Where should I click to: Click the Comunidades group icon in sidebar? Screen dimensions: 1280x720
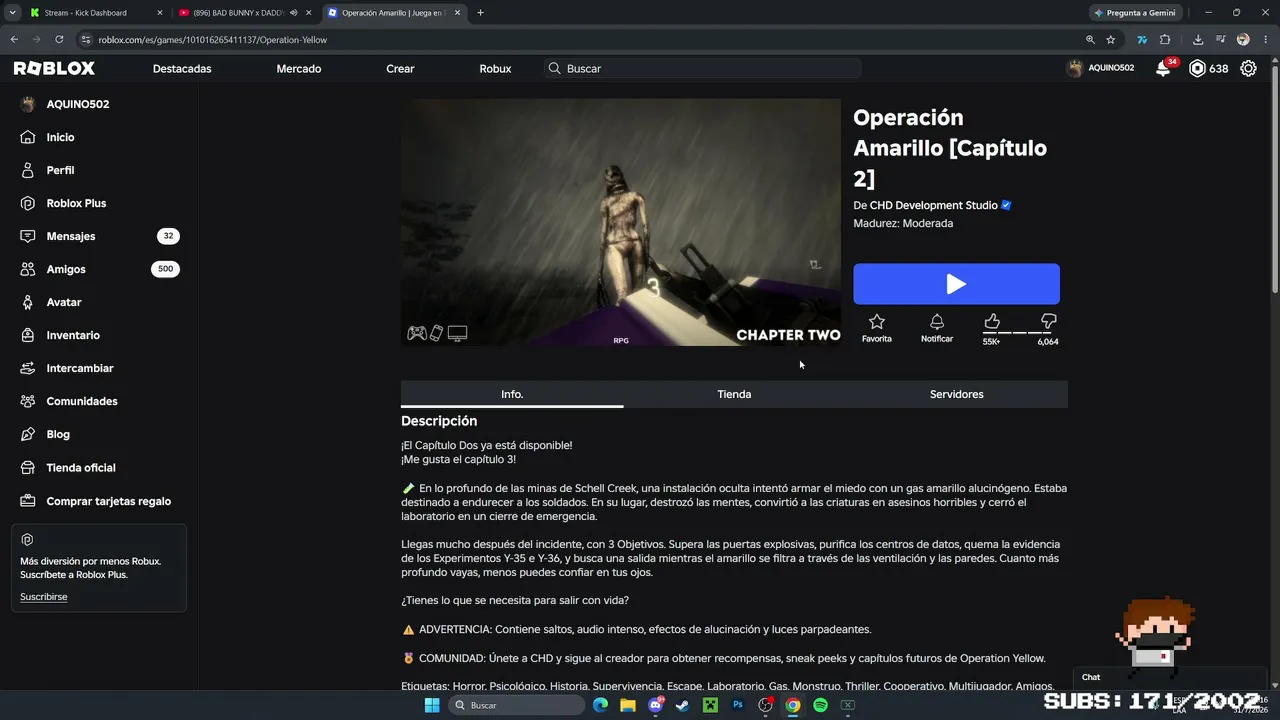28,401
